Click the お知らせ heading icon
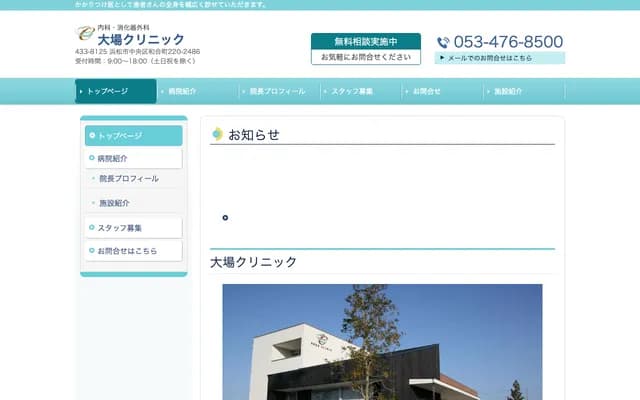The image size is (640, 400). [218, 134]
